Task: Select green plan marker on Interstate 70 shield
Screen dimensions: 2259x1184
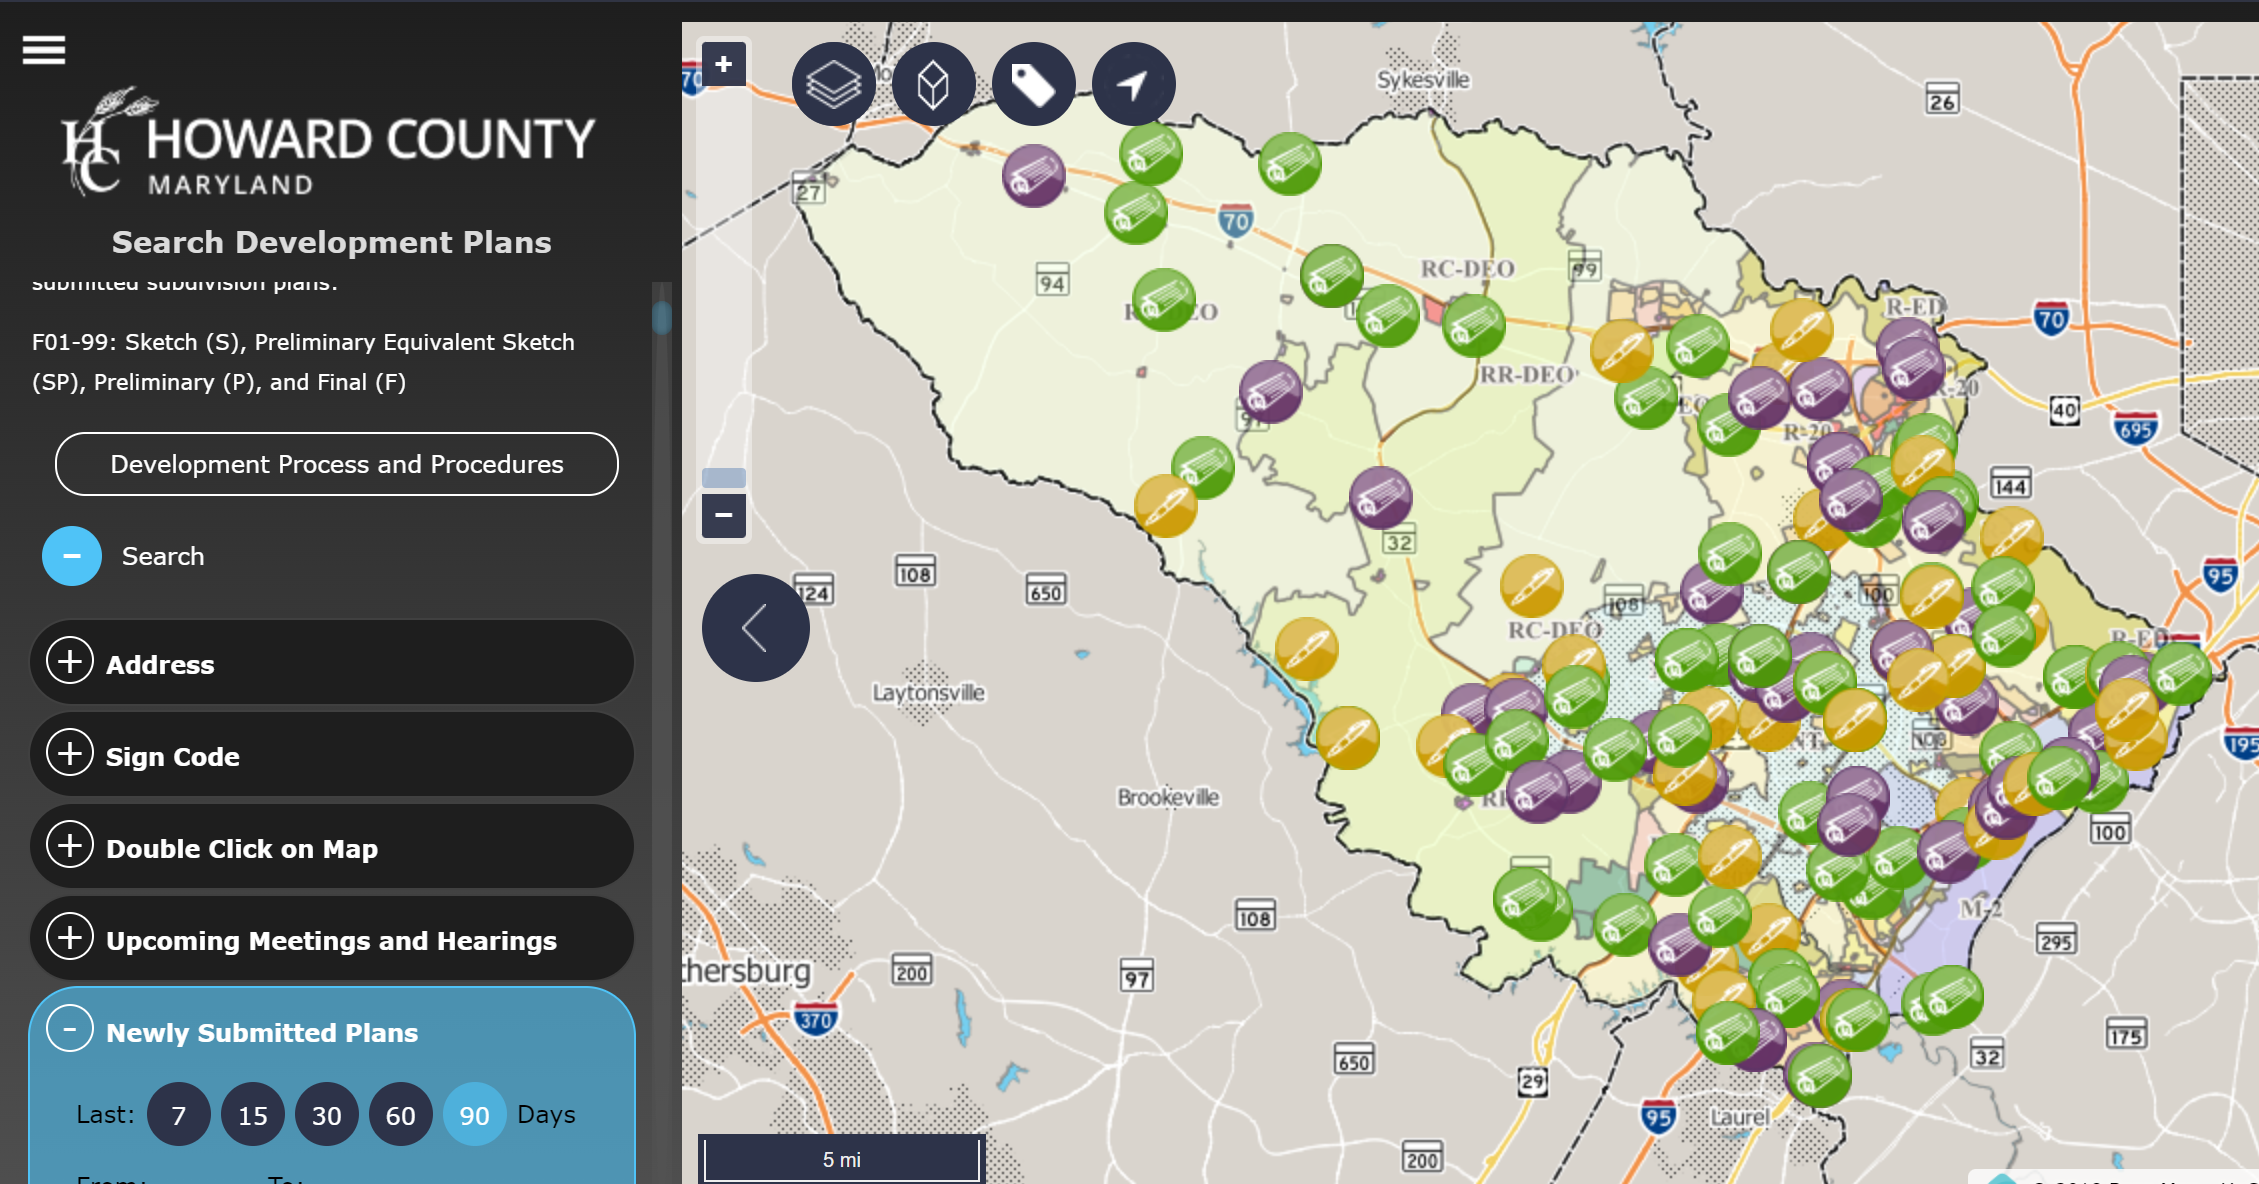Action: pos(1136,212)
